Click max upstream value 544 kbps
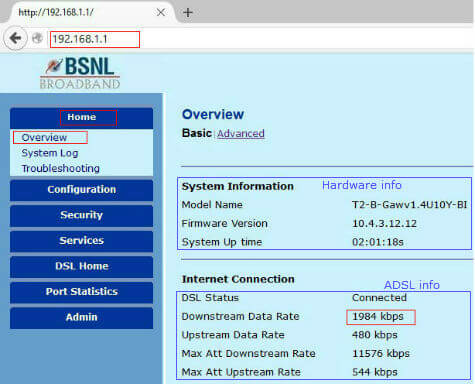475x384 pixels. (375, 372)
